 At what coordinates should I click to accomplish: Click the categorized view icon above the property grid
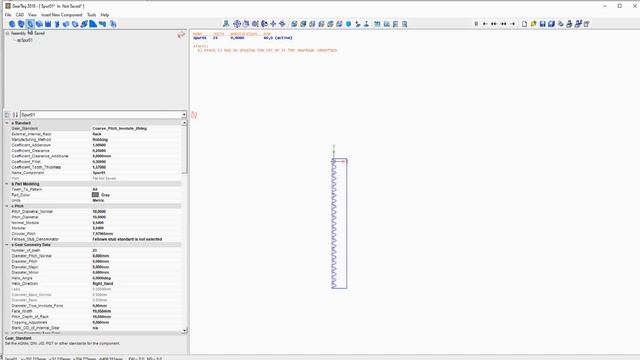click(7, 115)
